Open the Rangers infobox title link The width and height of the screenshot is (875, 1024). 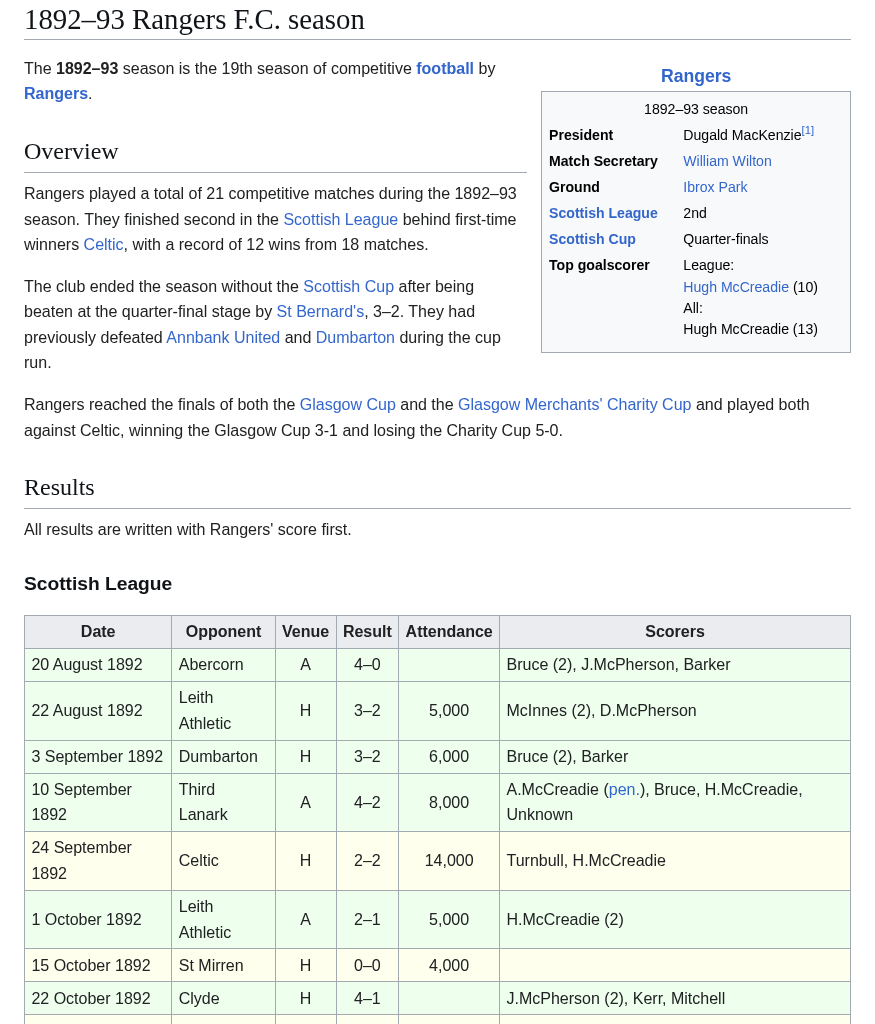(x=695, y=76)
